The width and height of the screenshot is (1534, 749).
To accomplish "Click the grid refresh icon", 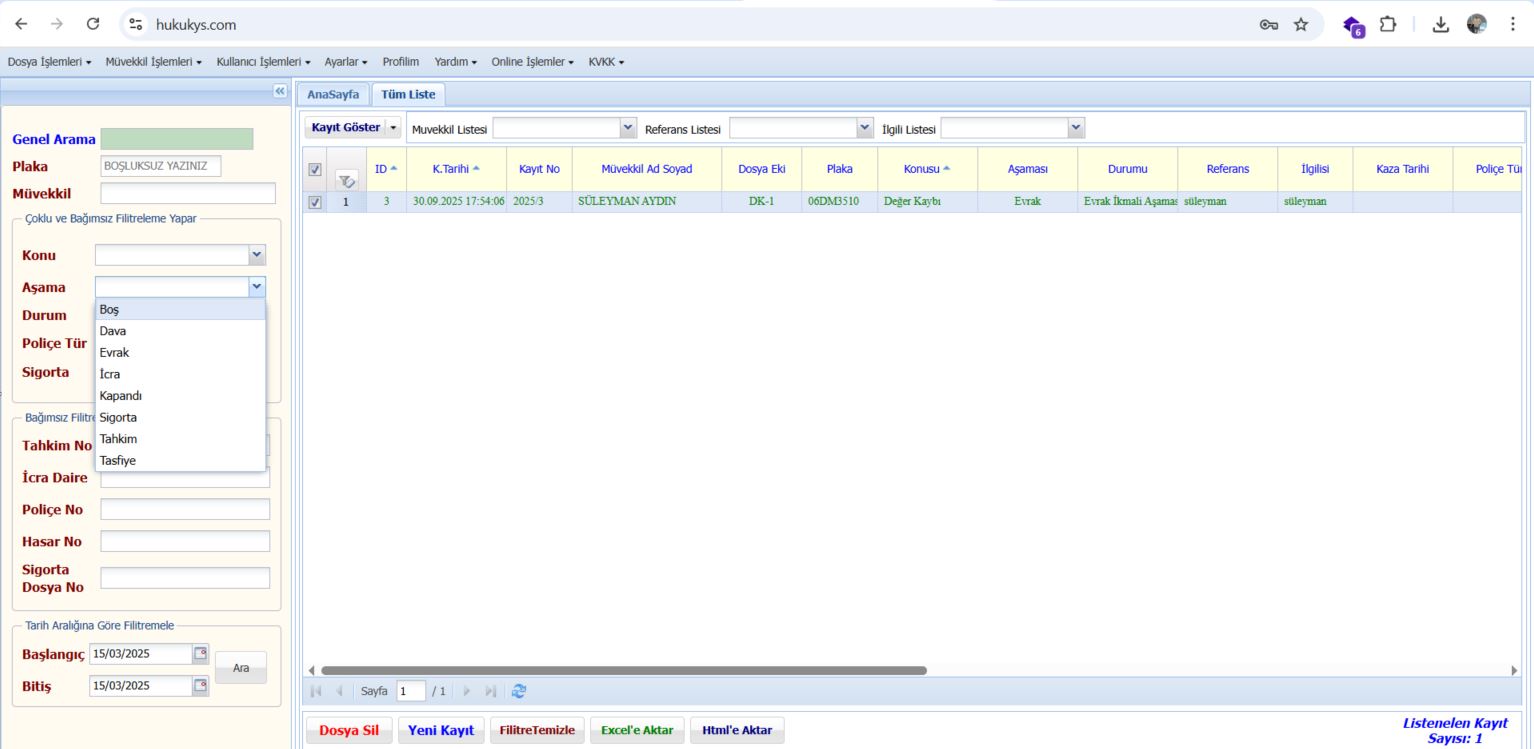I will (518, 691).
